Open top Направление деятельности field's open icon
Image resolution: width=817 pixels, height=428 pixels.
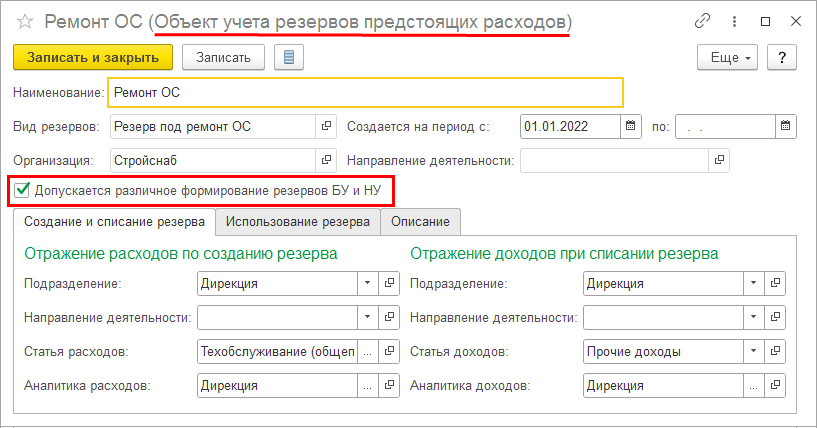(718, 159)
